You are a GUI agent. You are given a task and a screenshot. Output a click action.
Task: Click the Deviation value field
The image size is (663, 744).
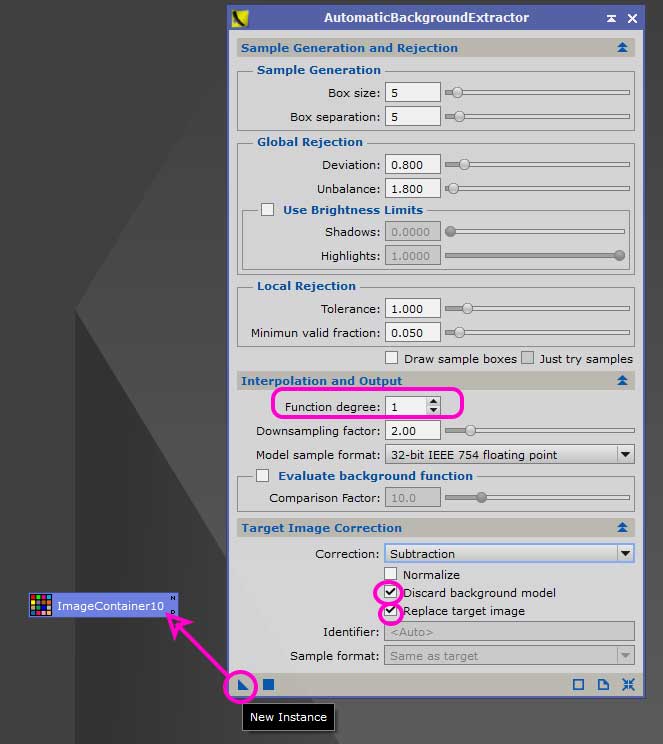pyautogui.click(x=412, y=165)
